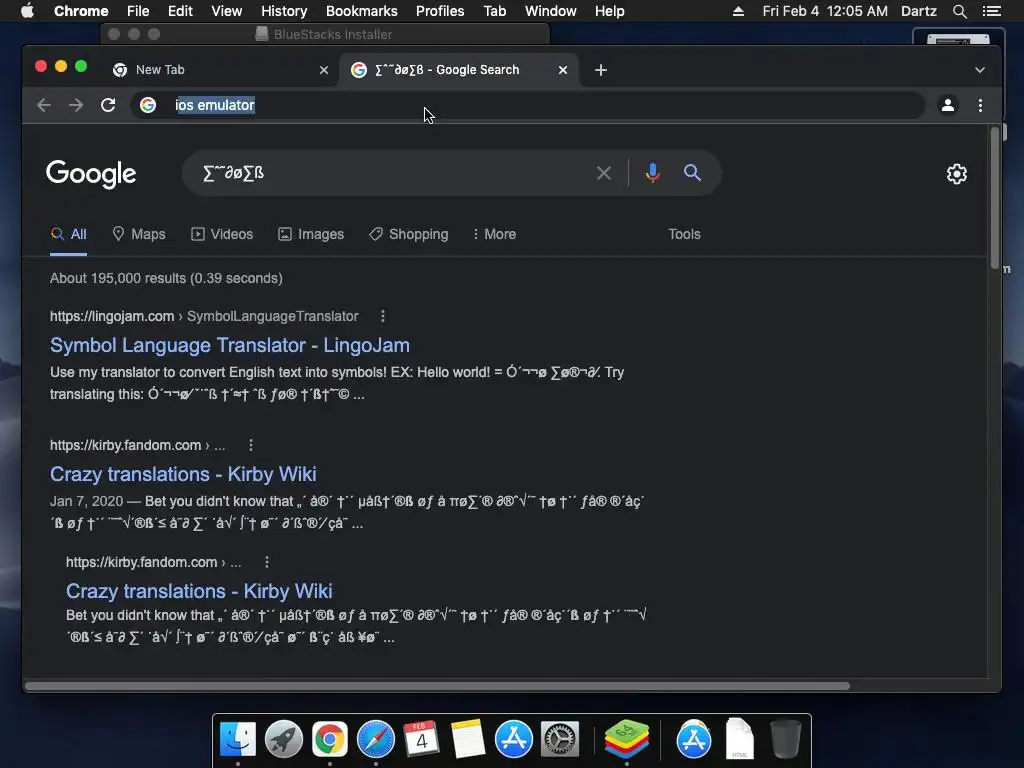Open Notes from the Dock
Screen dimensions: 1024x768
[x=468, y=739]
